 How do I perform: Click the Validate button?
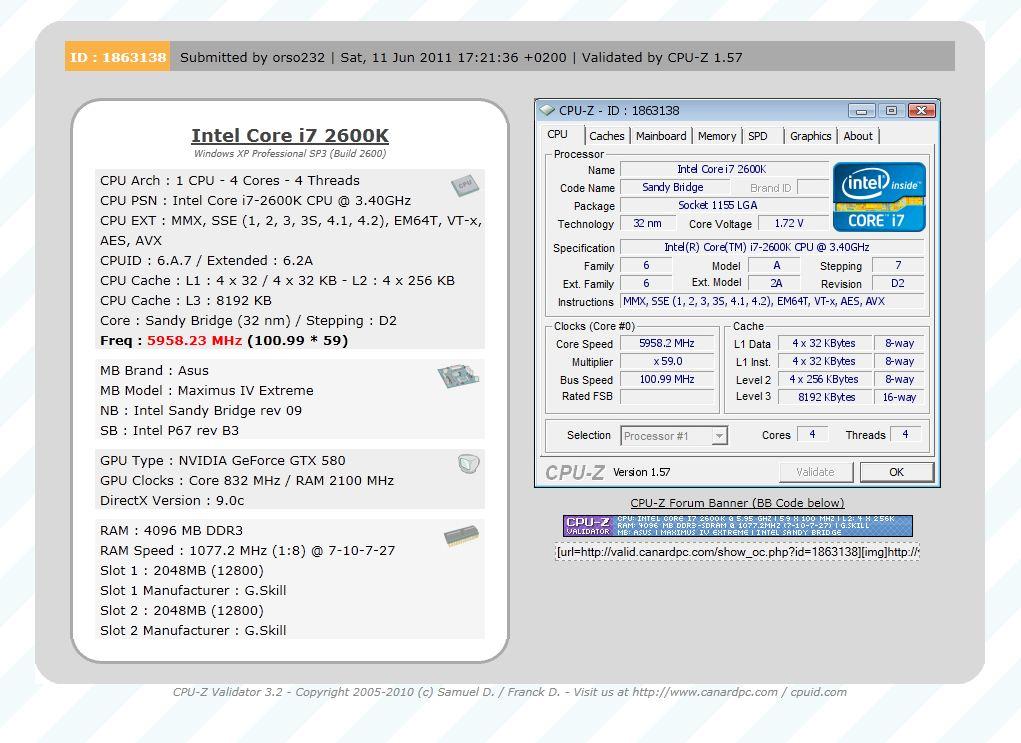815,472
